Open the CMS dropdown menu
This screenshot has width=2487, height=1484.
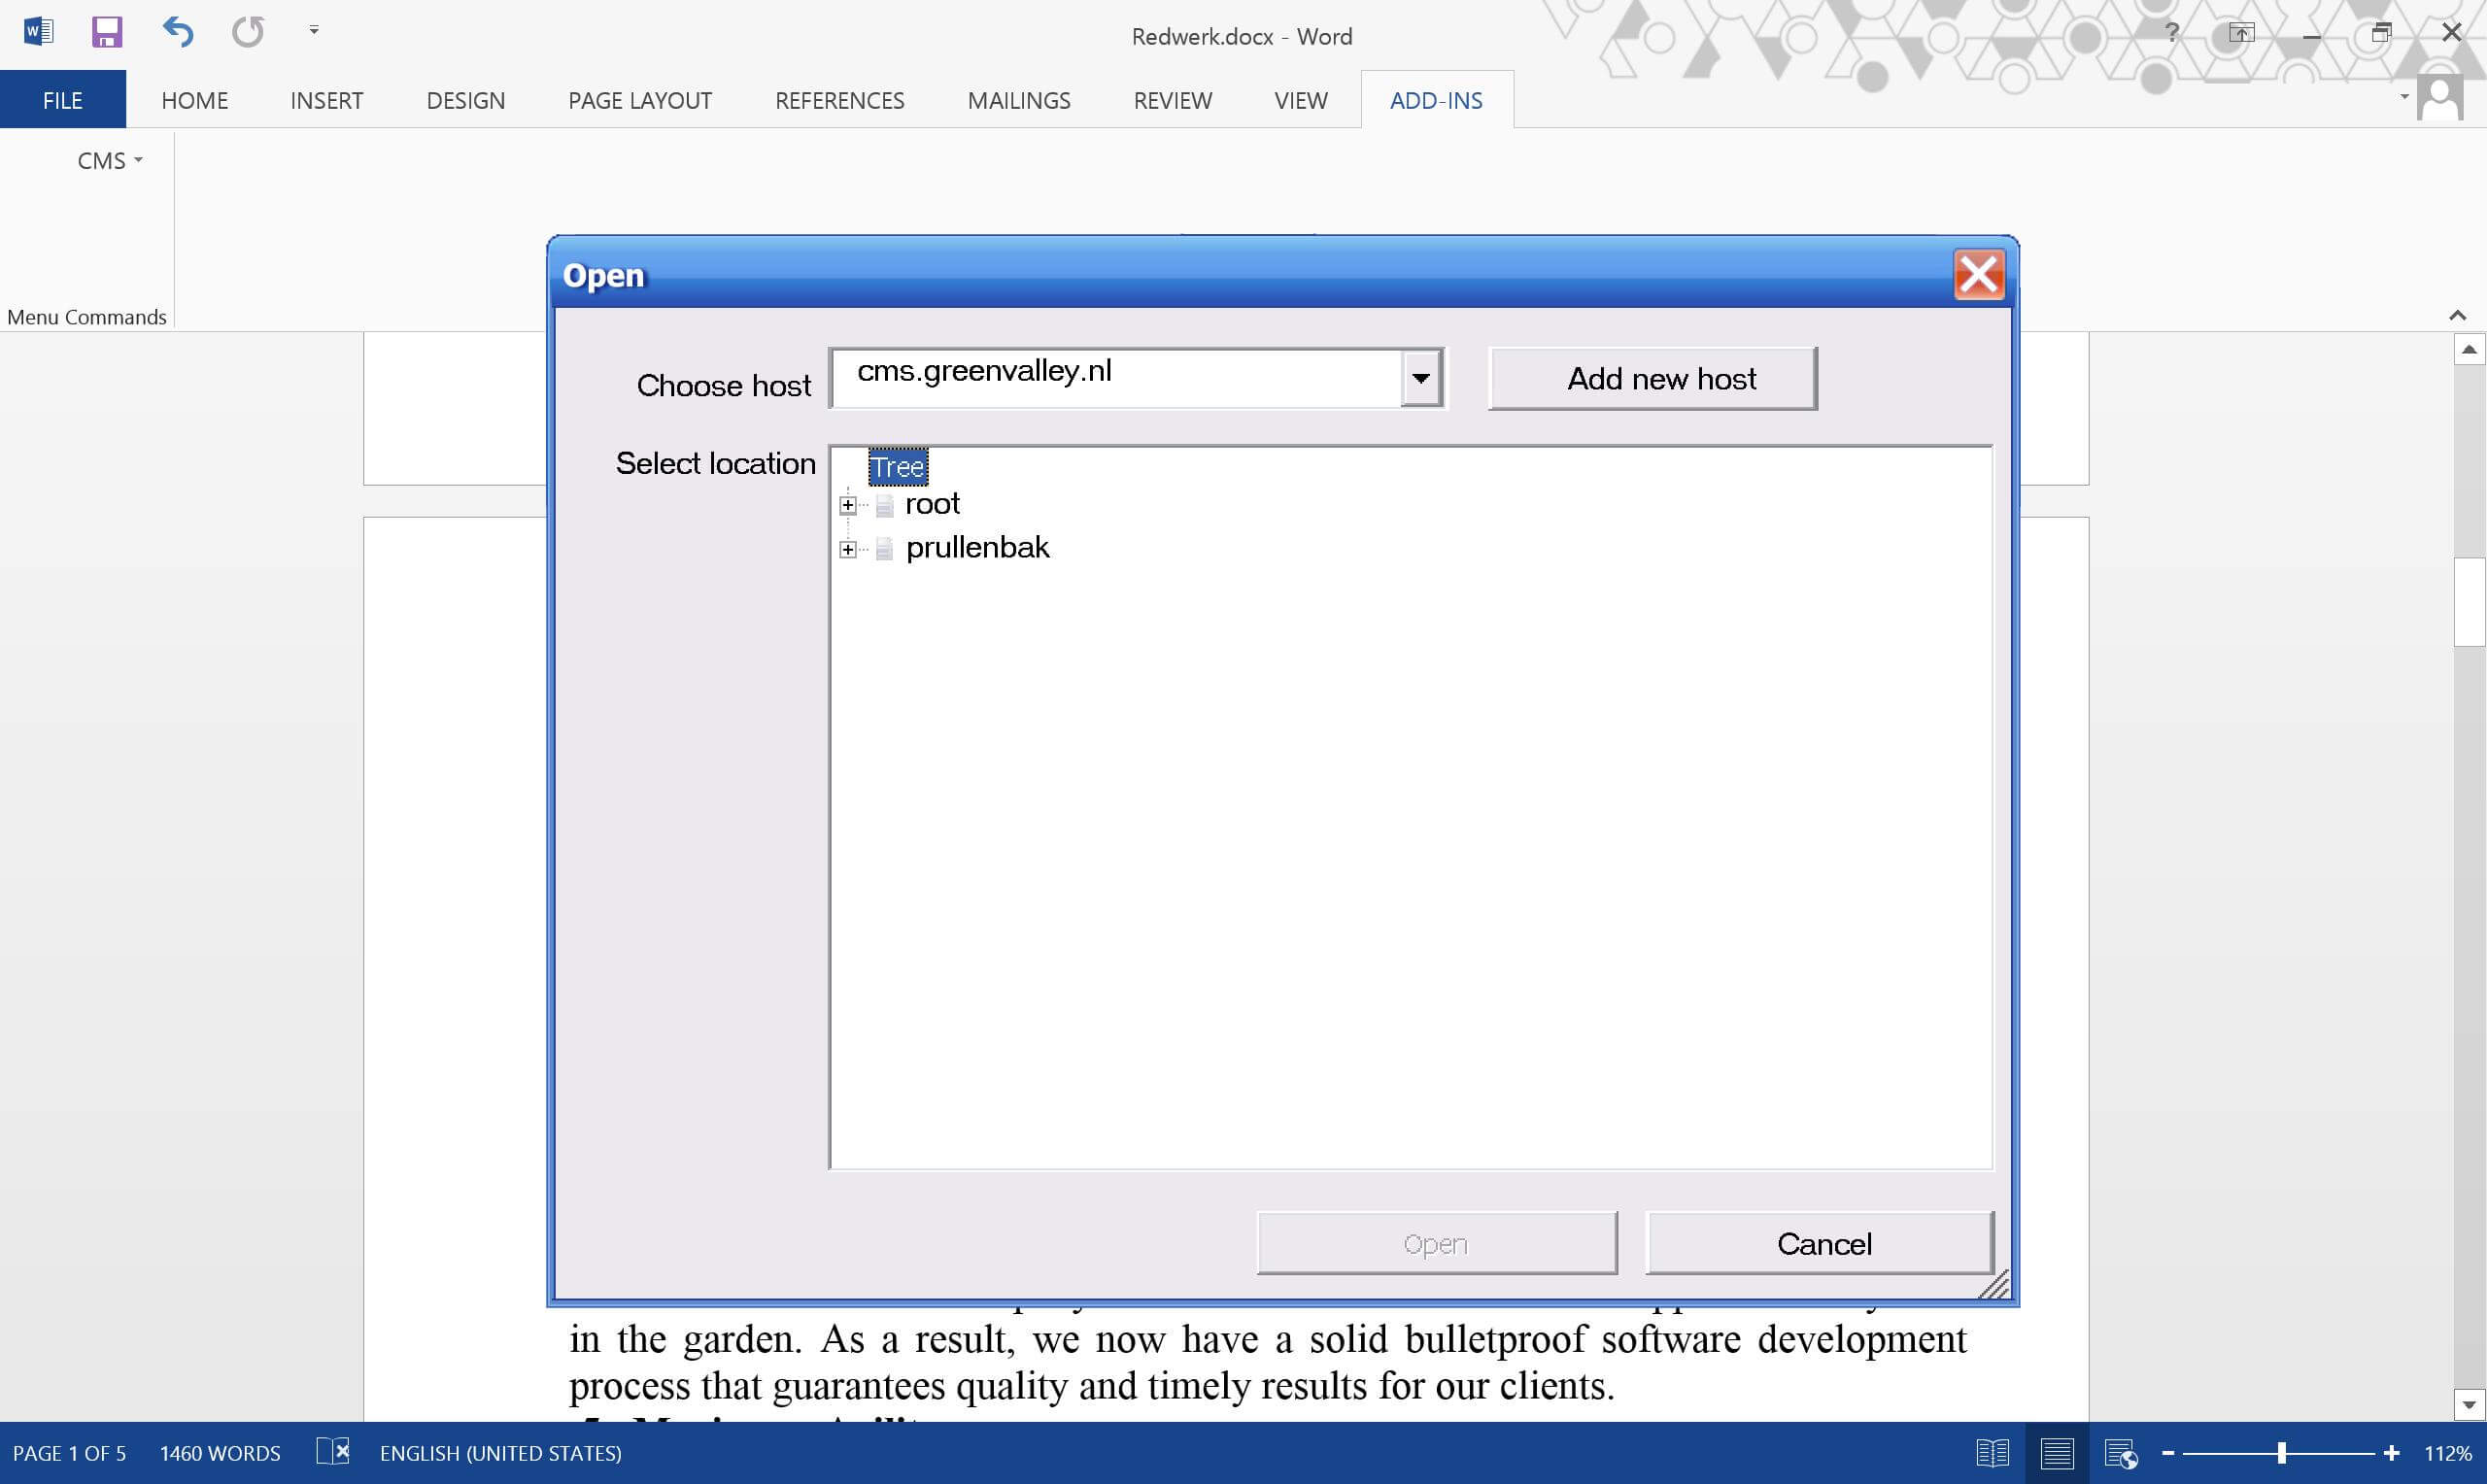point(110,161)
